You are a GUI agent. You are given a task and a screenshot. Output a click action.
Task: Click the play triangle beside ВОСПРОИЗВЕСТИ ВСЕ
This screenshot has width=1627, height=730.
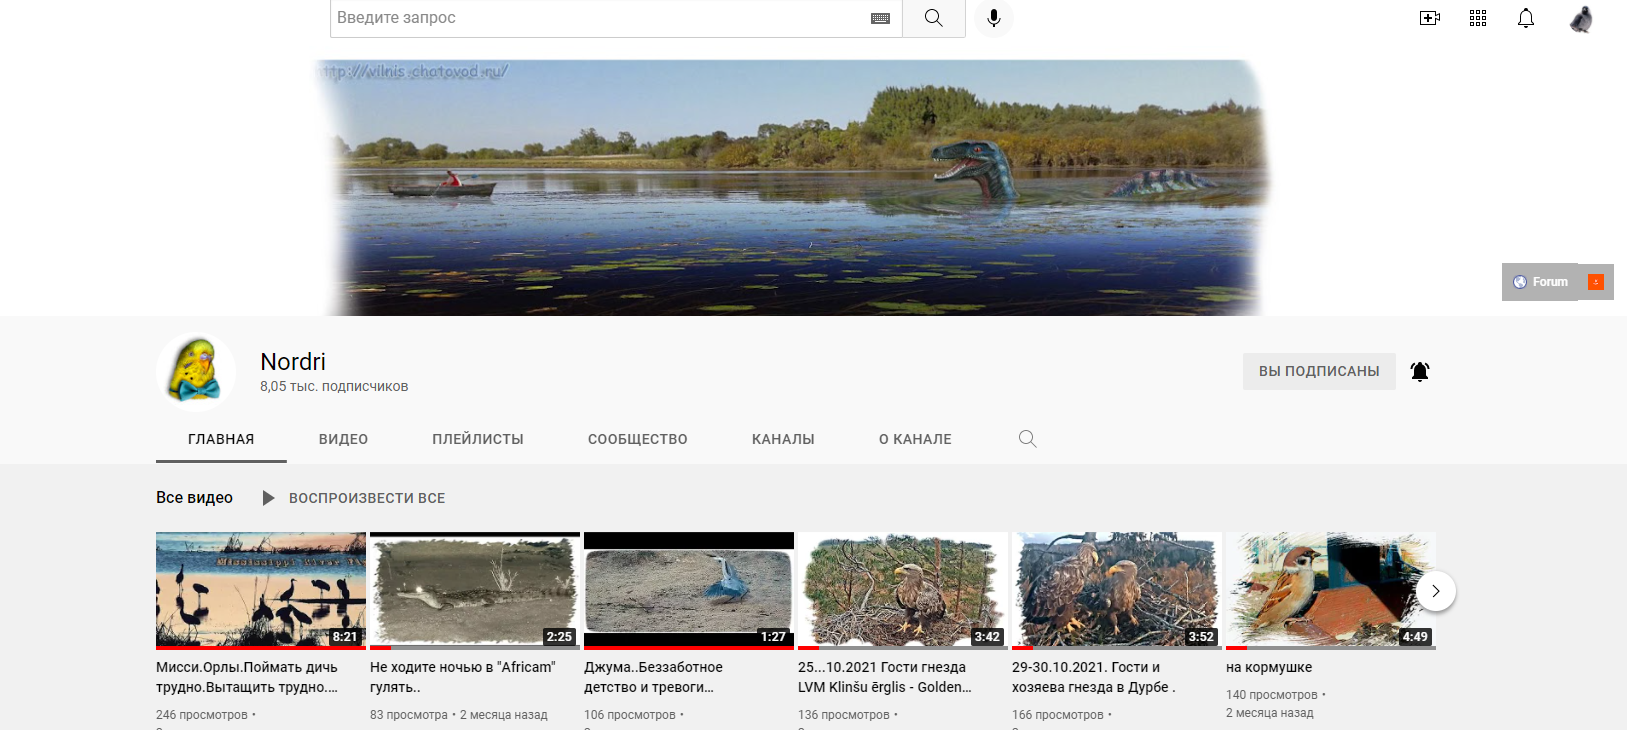[x=268, y=498]
